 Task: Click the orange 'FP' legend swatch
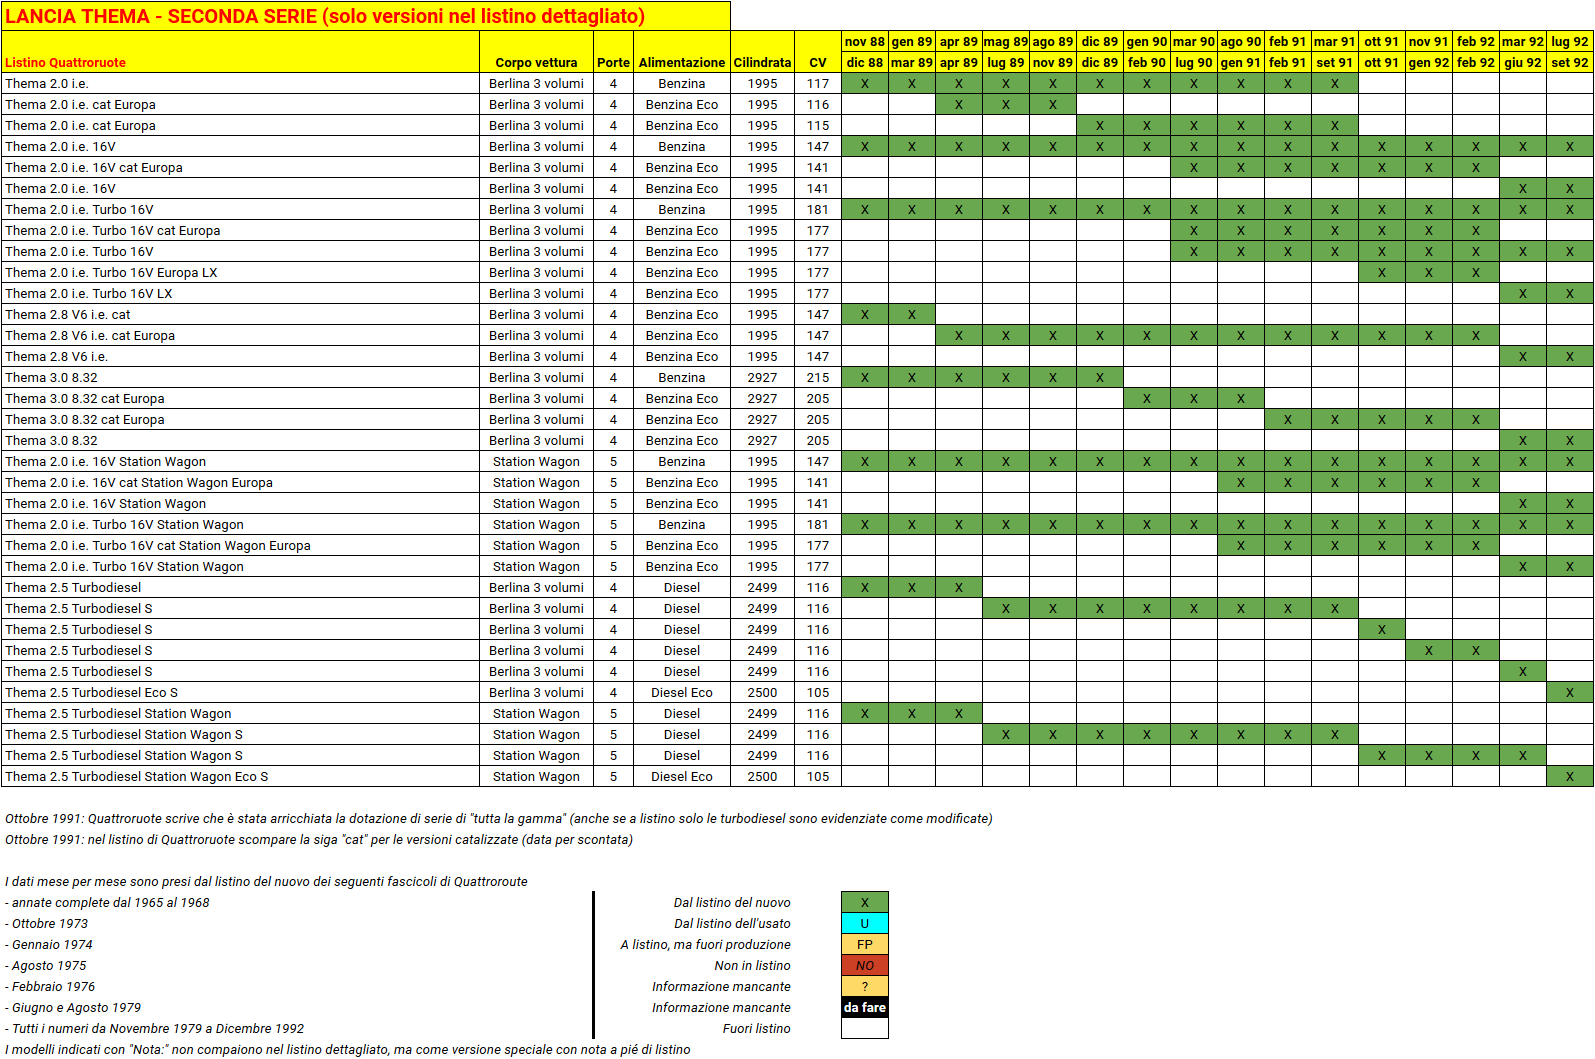click(x=865, y=944)
